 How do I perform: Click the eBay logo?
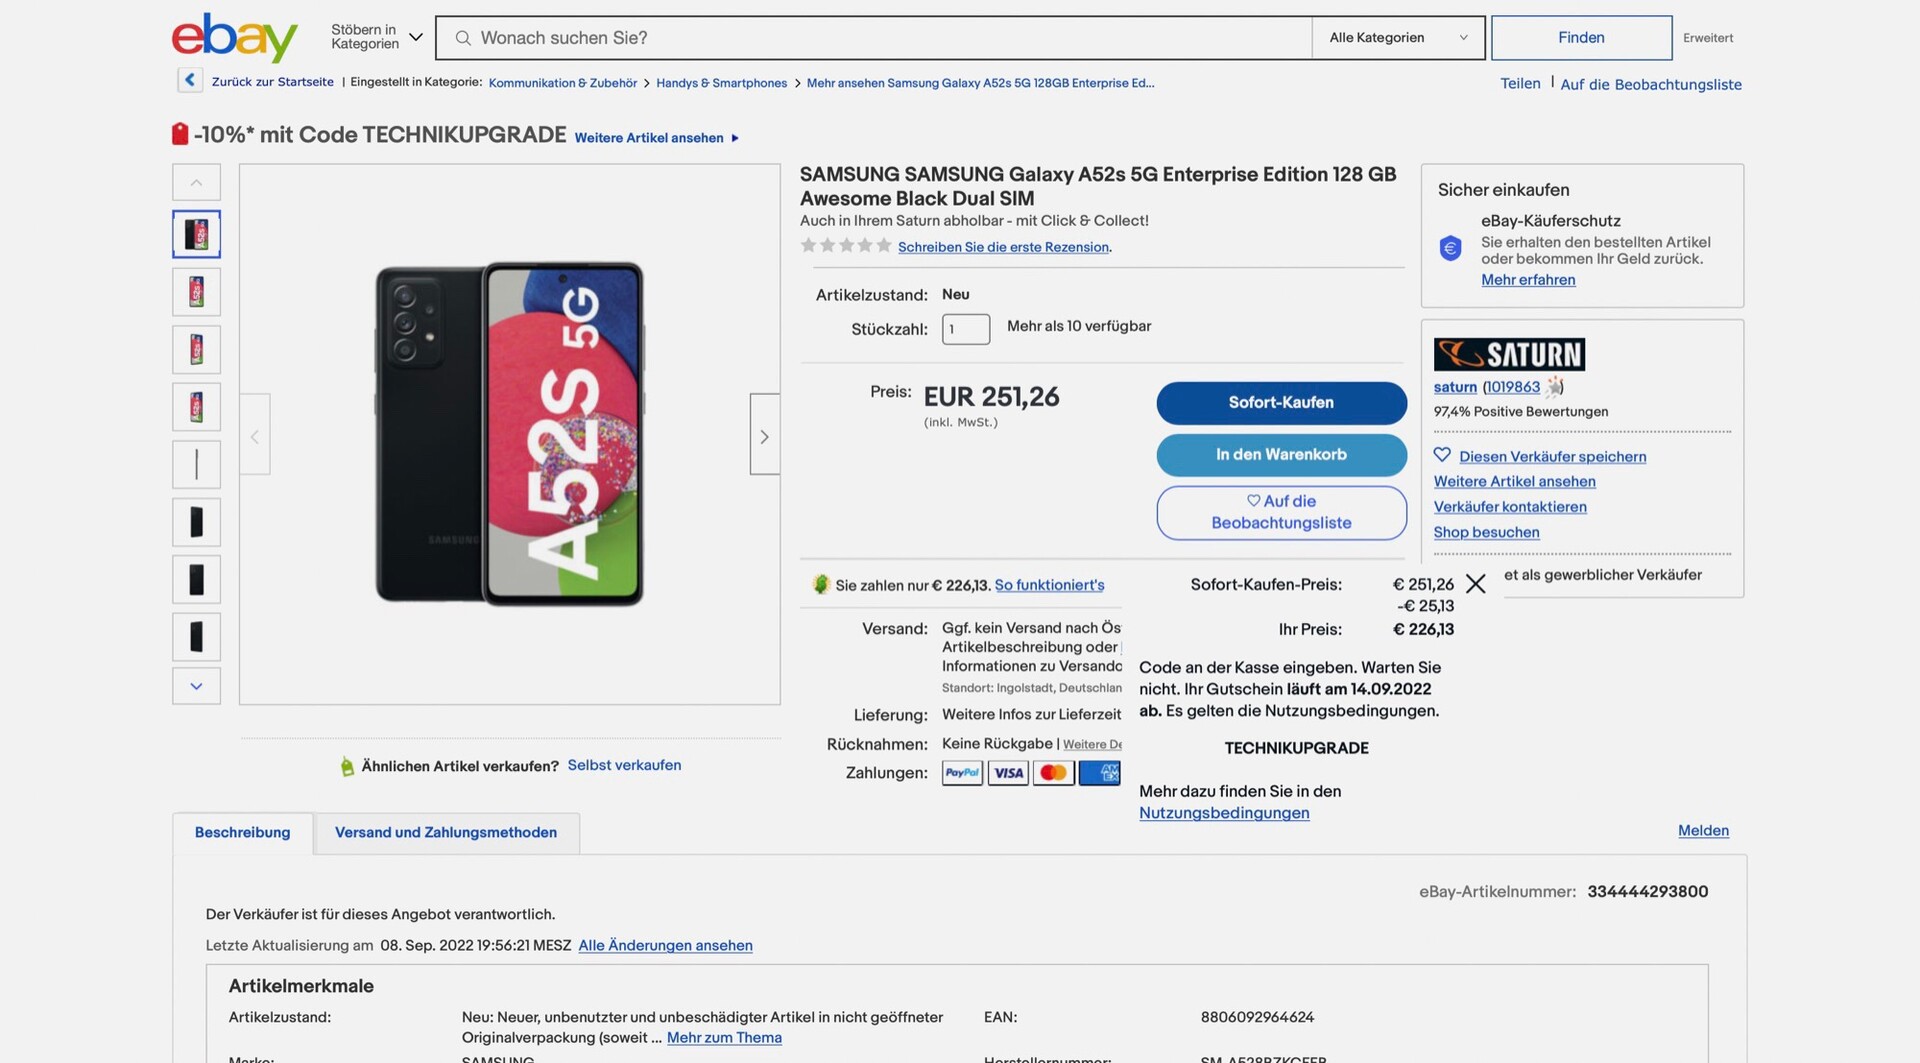[234, 38]
